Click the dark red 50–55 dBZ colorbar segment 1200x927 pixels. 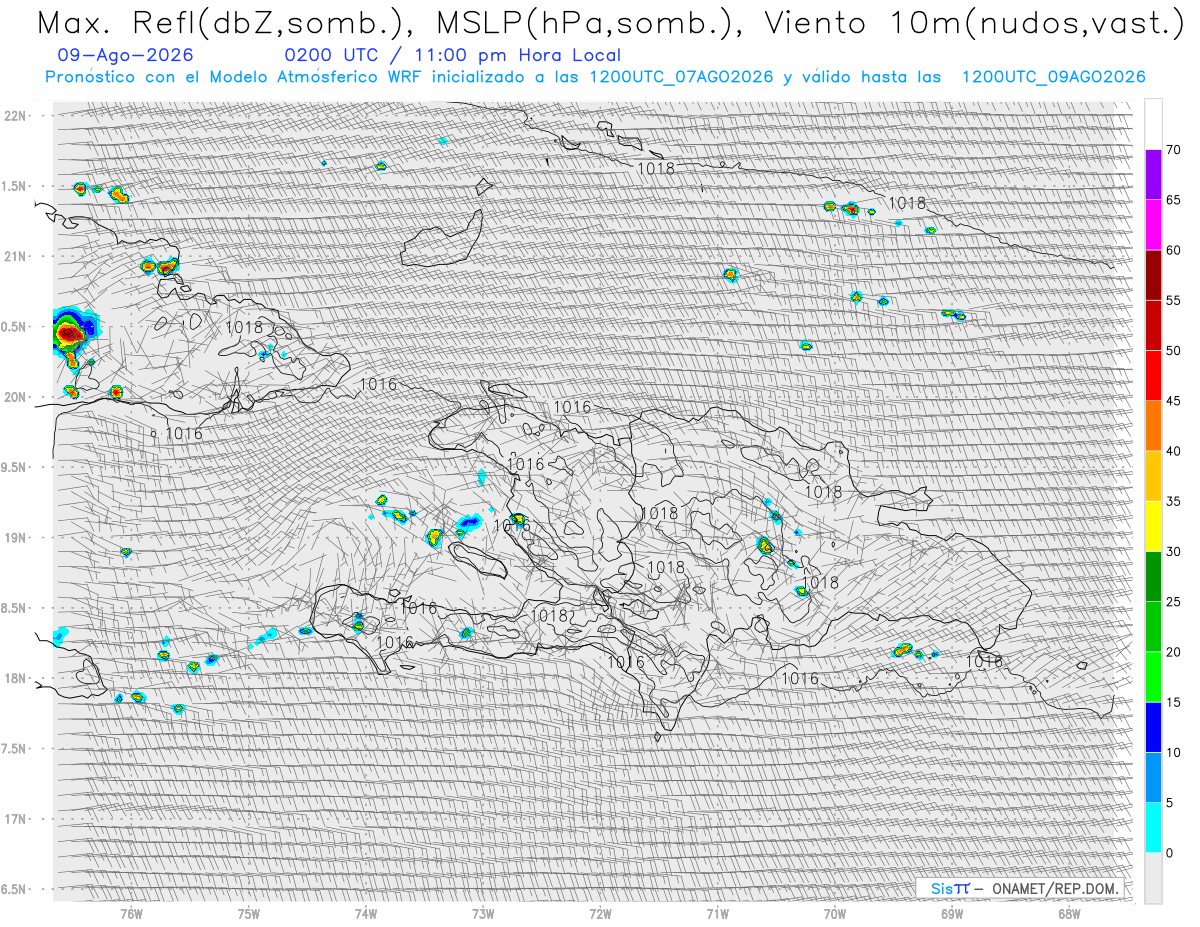point(1153,326)
